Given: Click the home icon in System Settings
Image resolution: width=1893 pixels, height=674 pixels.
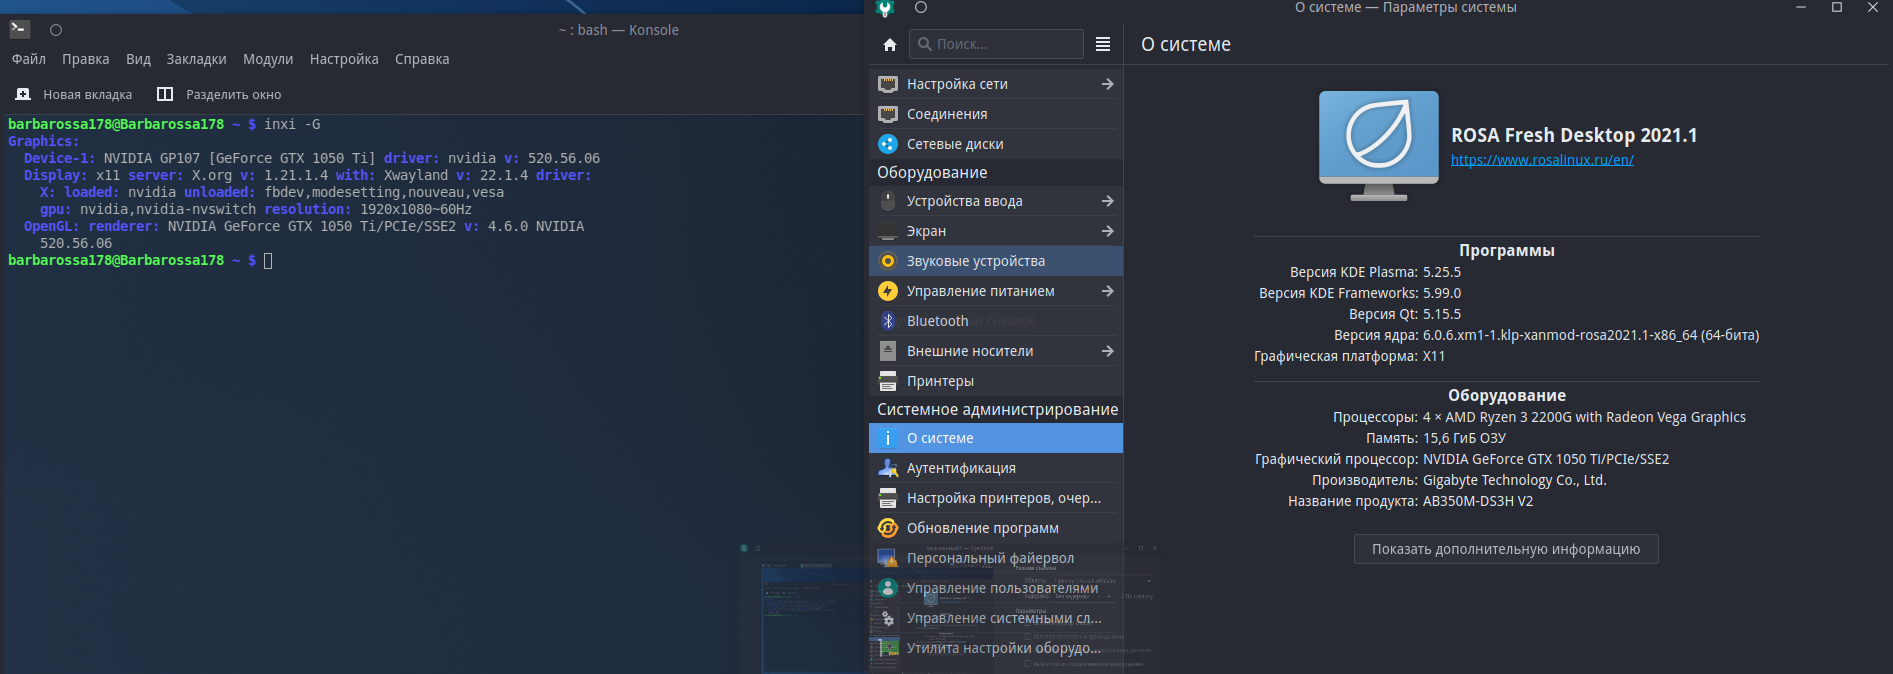Looking at the screenshot, I should pos(890,44).
